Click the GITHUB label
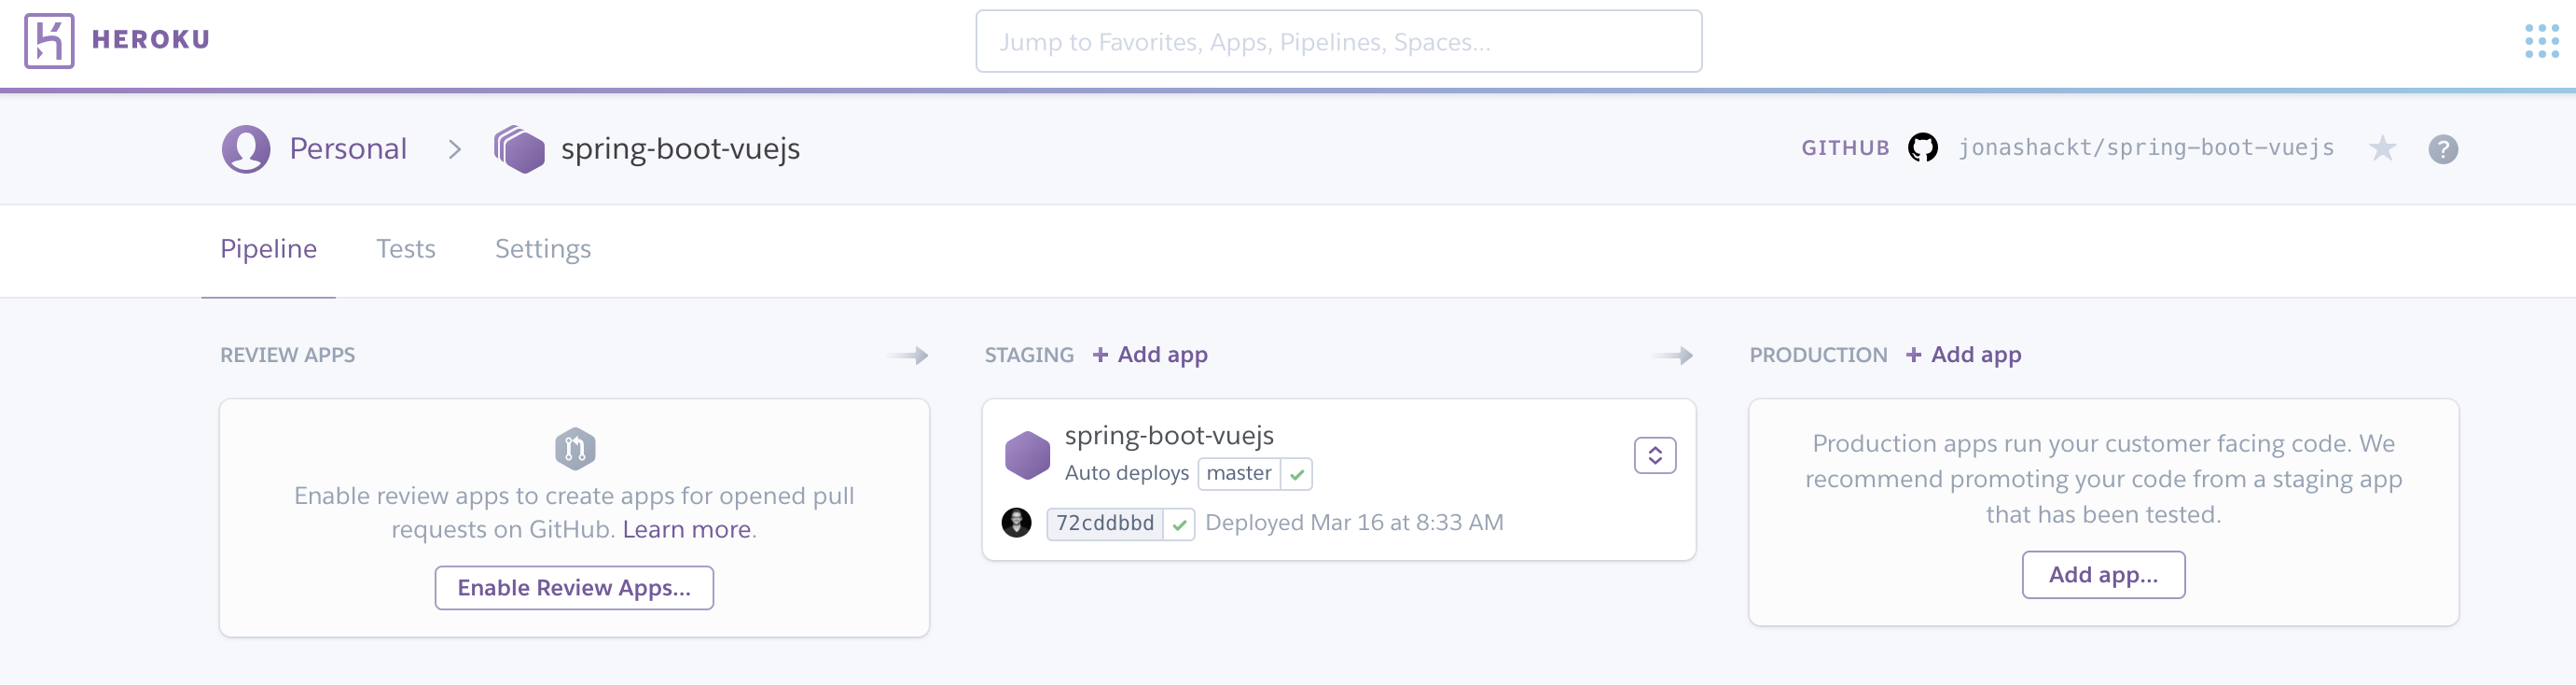2576x685 pixels. tap(1845, 148)
